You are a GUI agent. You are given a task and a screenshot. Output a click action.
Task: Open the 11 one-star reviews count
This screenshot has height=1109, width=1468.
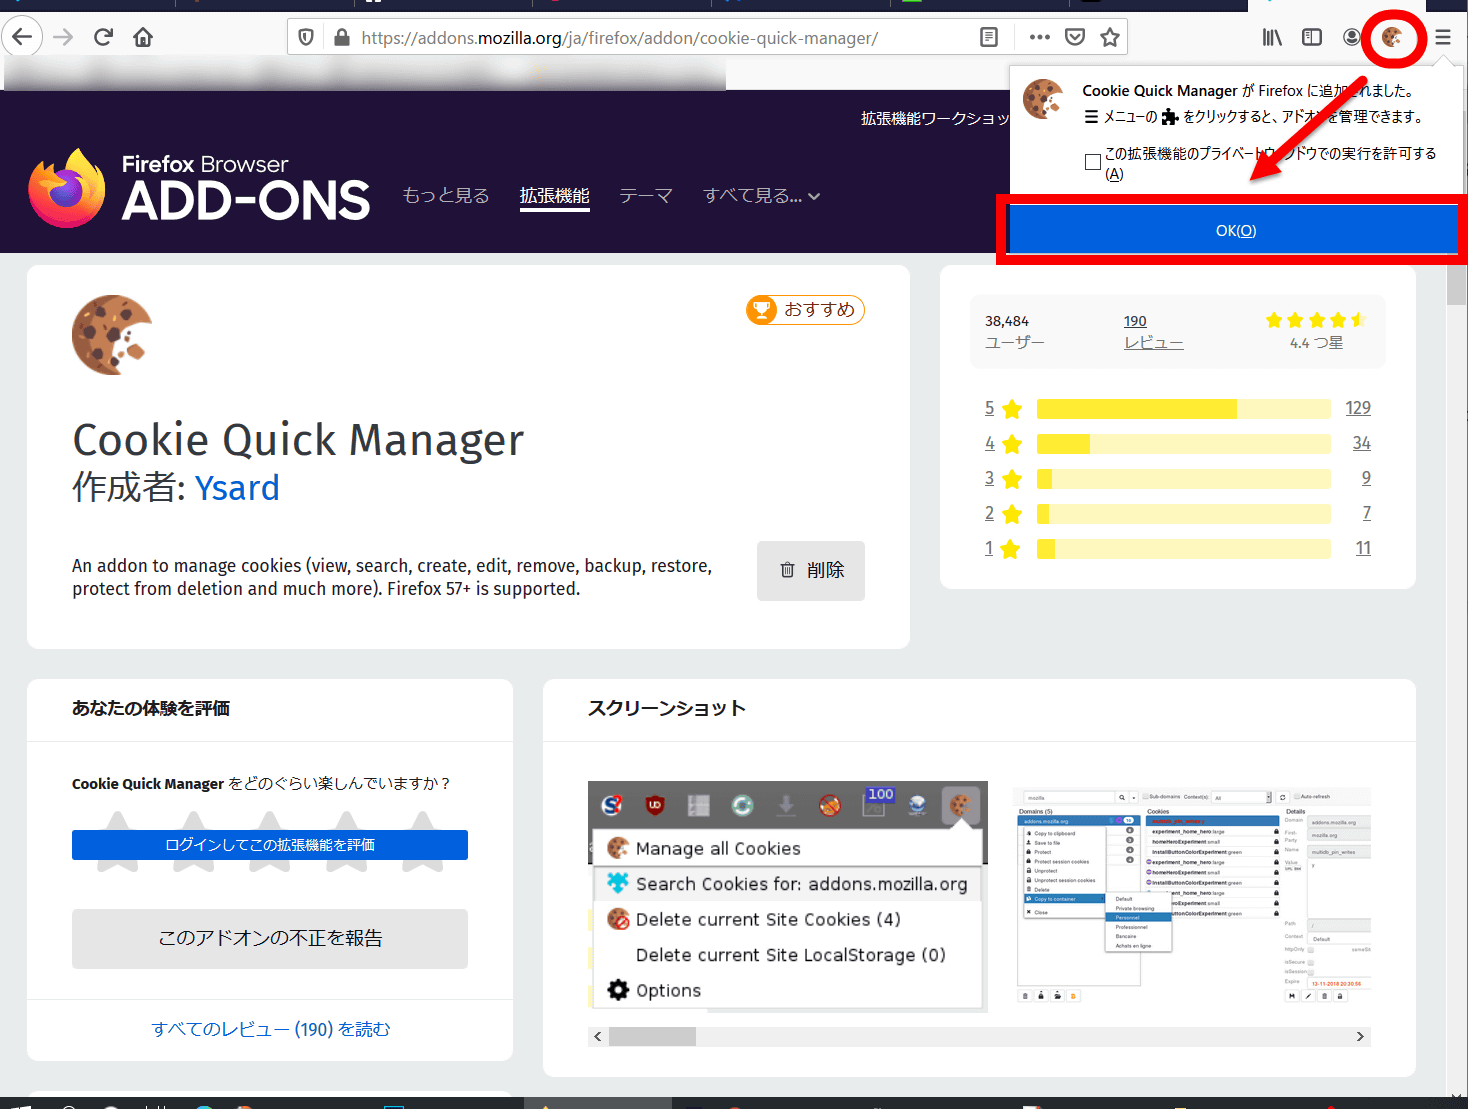coord(1363,548)
